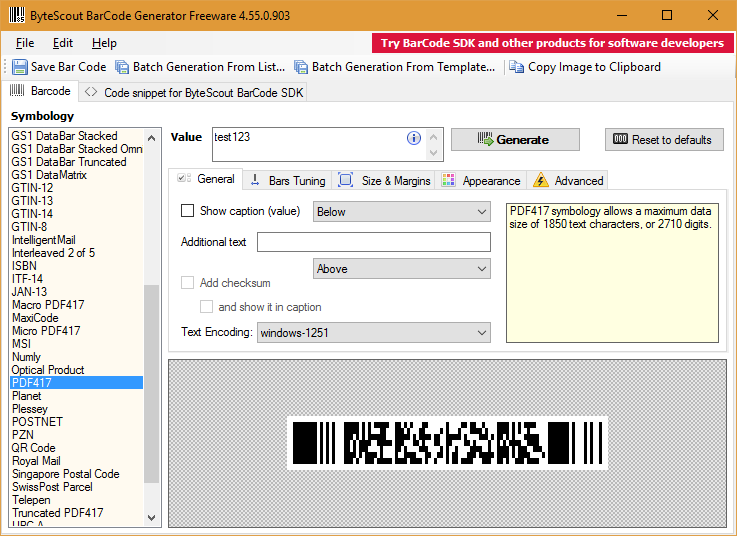Click the Reset to defaults button
The width and height of the screenshot is (737, 536).
click(664, 140)
